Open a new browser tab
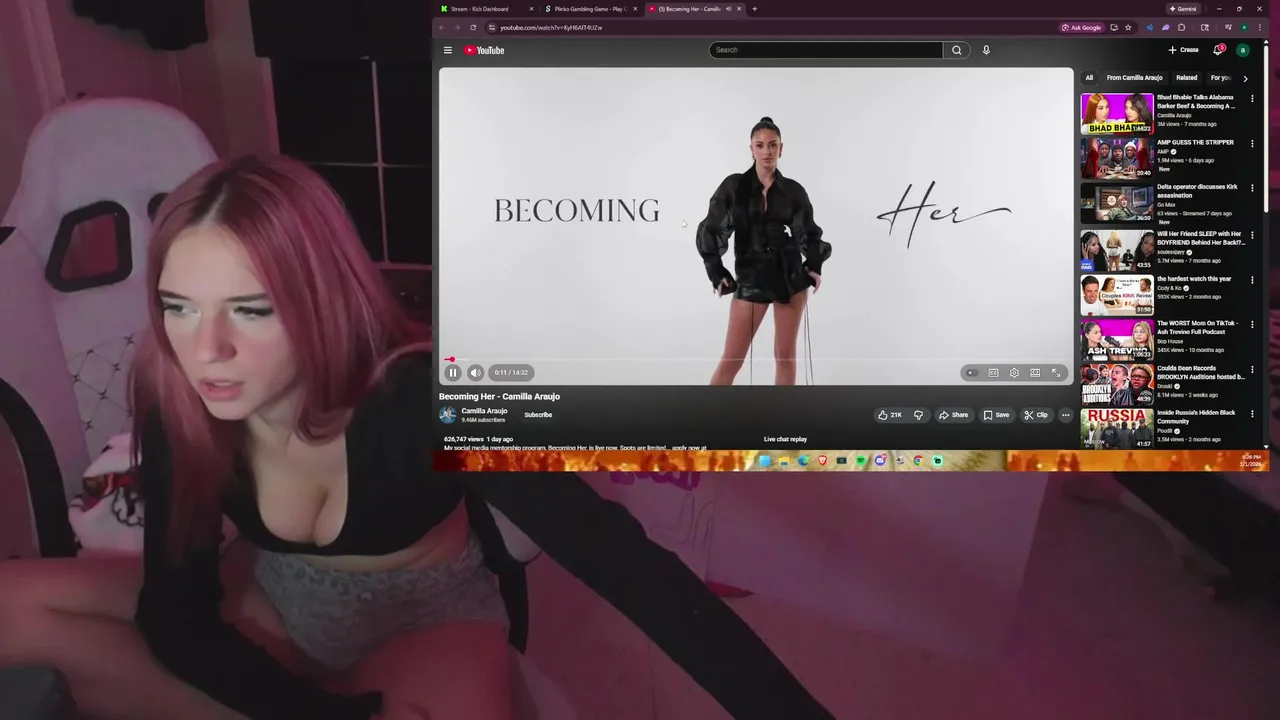The image size is (1280, 720). [x=754, y=9]
